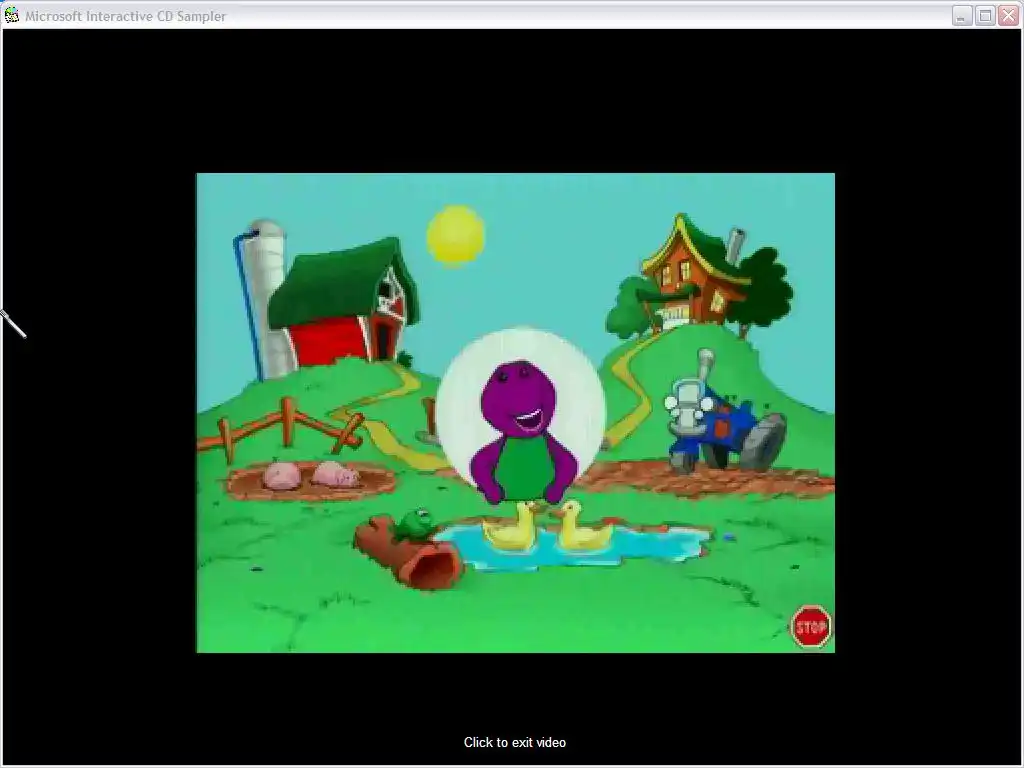
Task: Maximize the CD Sampler window
Action: [985, 16]
